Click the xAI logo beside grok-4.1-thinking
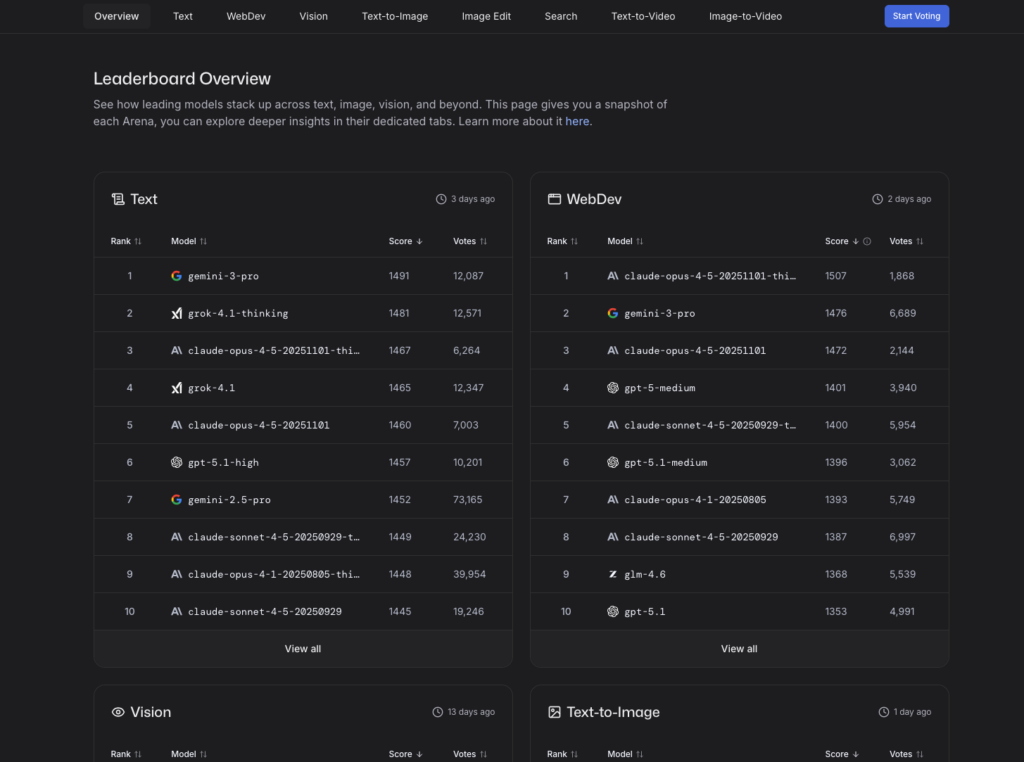Viewport: 1024px width, 762px height. pos(176,313)
